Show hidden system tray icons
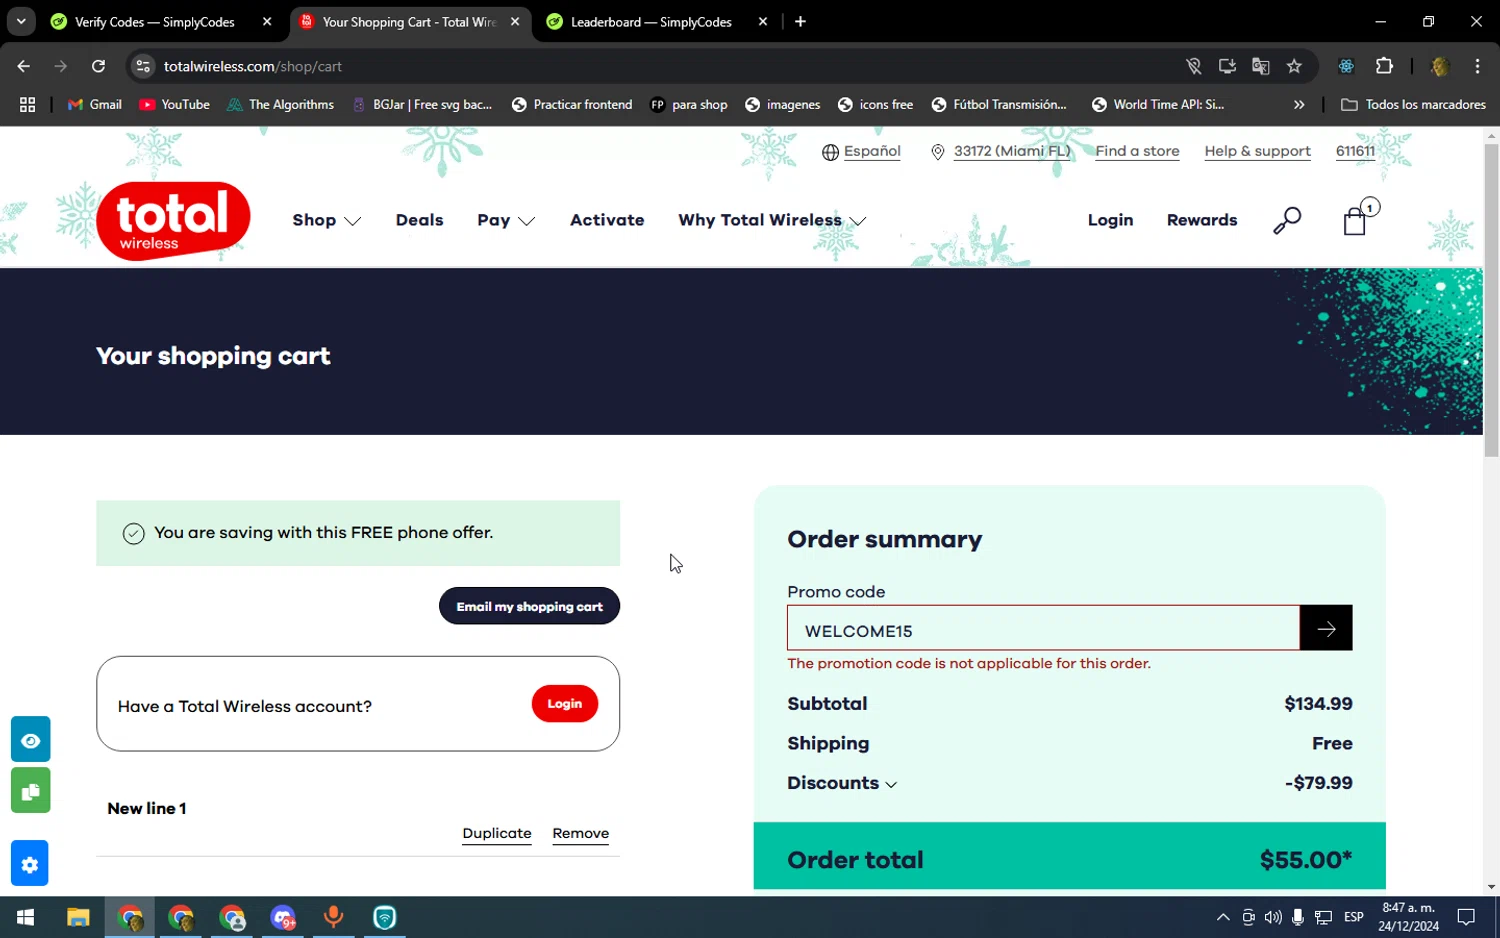The image size is (1500, 938). click(1222, 917)
